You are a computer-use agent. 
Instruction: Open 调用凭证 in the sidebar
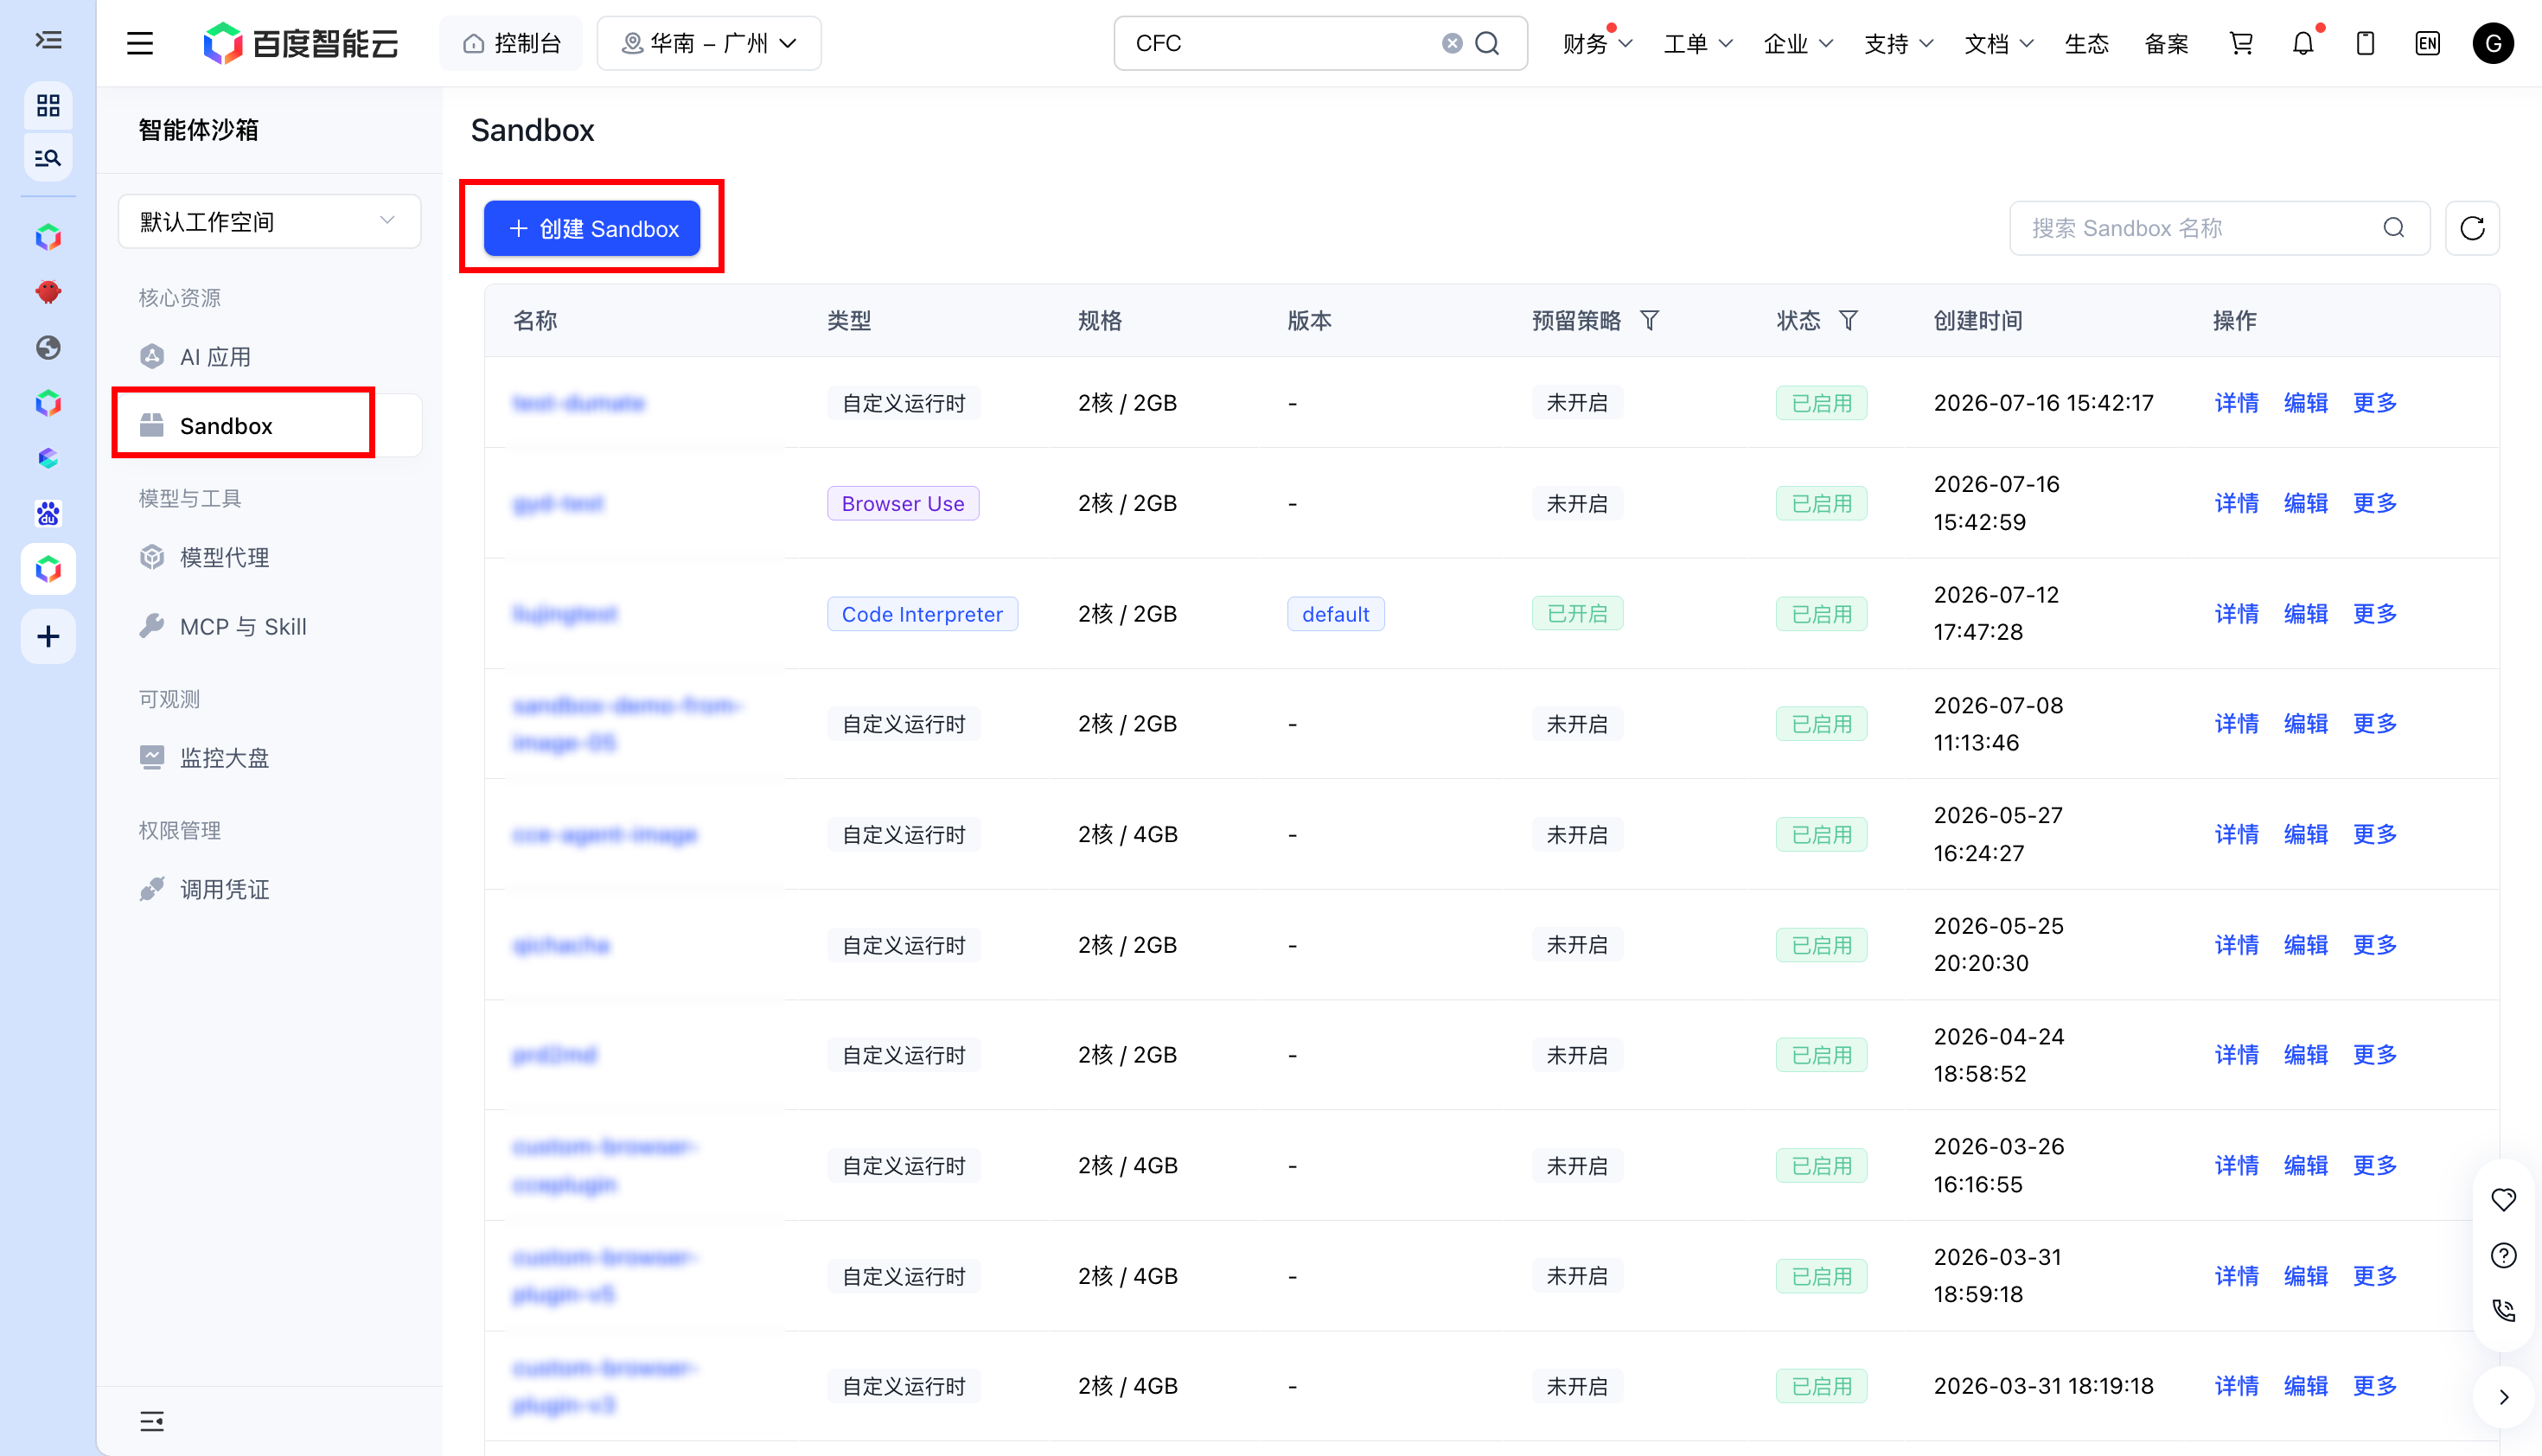tap(269, 889)
